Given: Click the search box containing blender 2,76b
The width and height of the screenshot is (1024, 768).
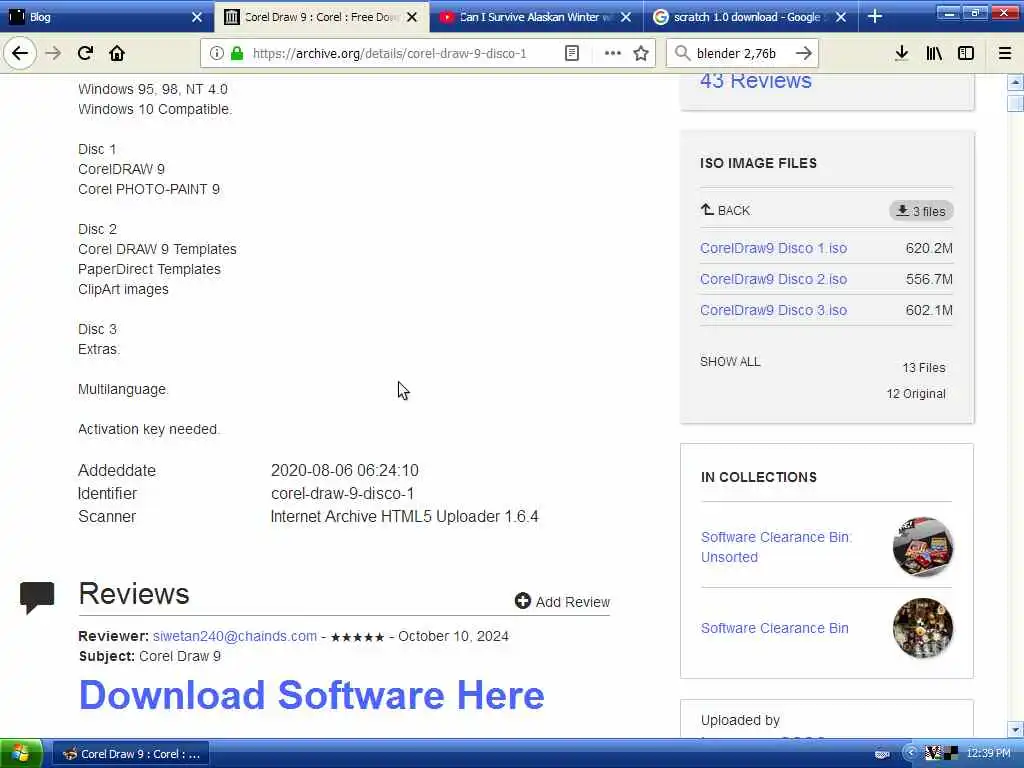Looking at the screenshot, I should pyautogui.click(x=741, y=54).
